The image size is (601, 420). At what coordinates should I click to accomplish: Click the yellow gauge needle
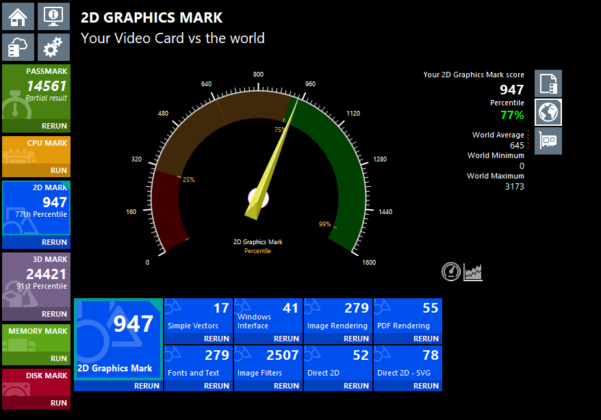pyautogui.click(x=268, y=160)
